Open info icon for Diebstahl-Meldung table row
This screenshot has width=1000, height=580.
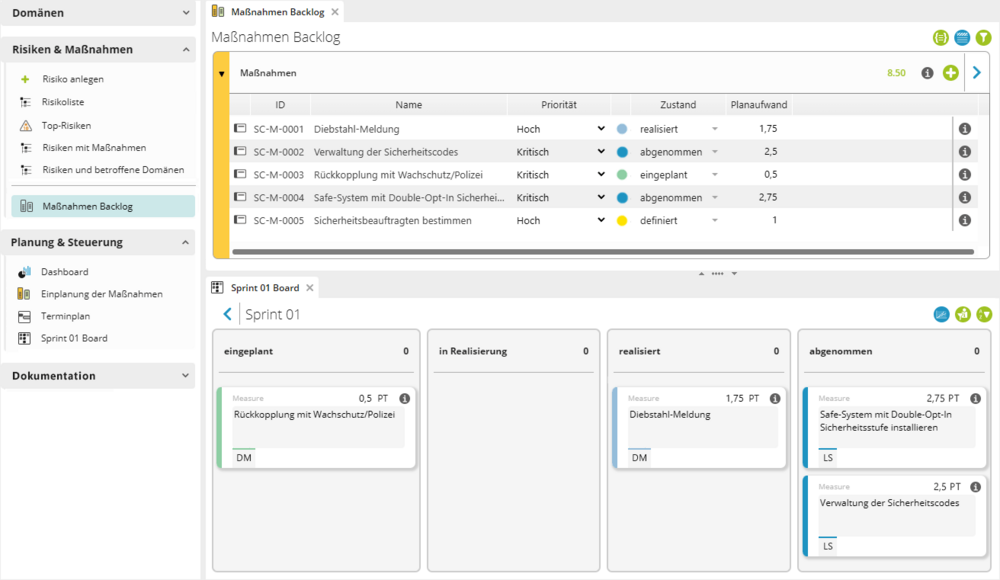coord(965,129)
